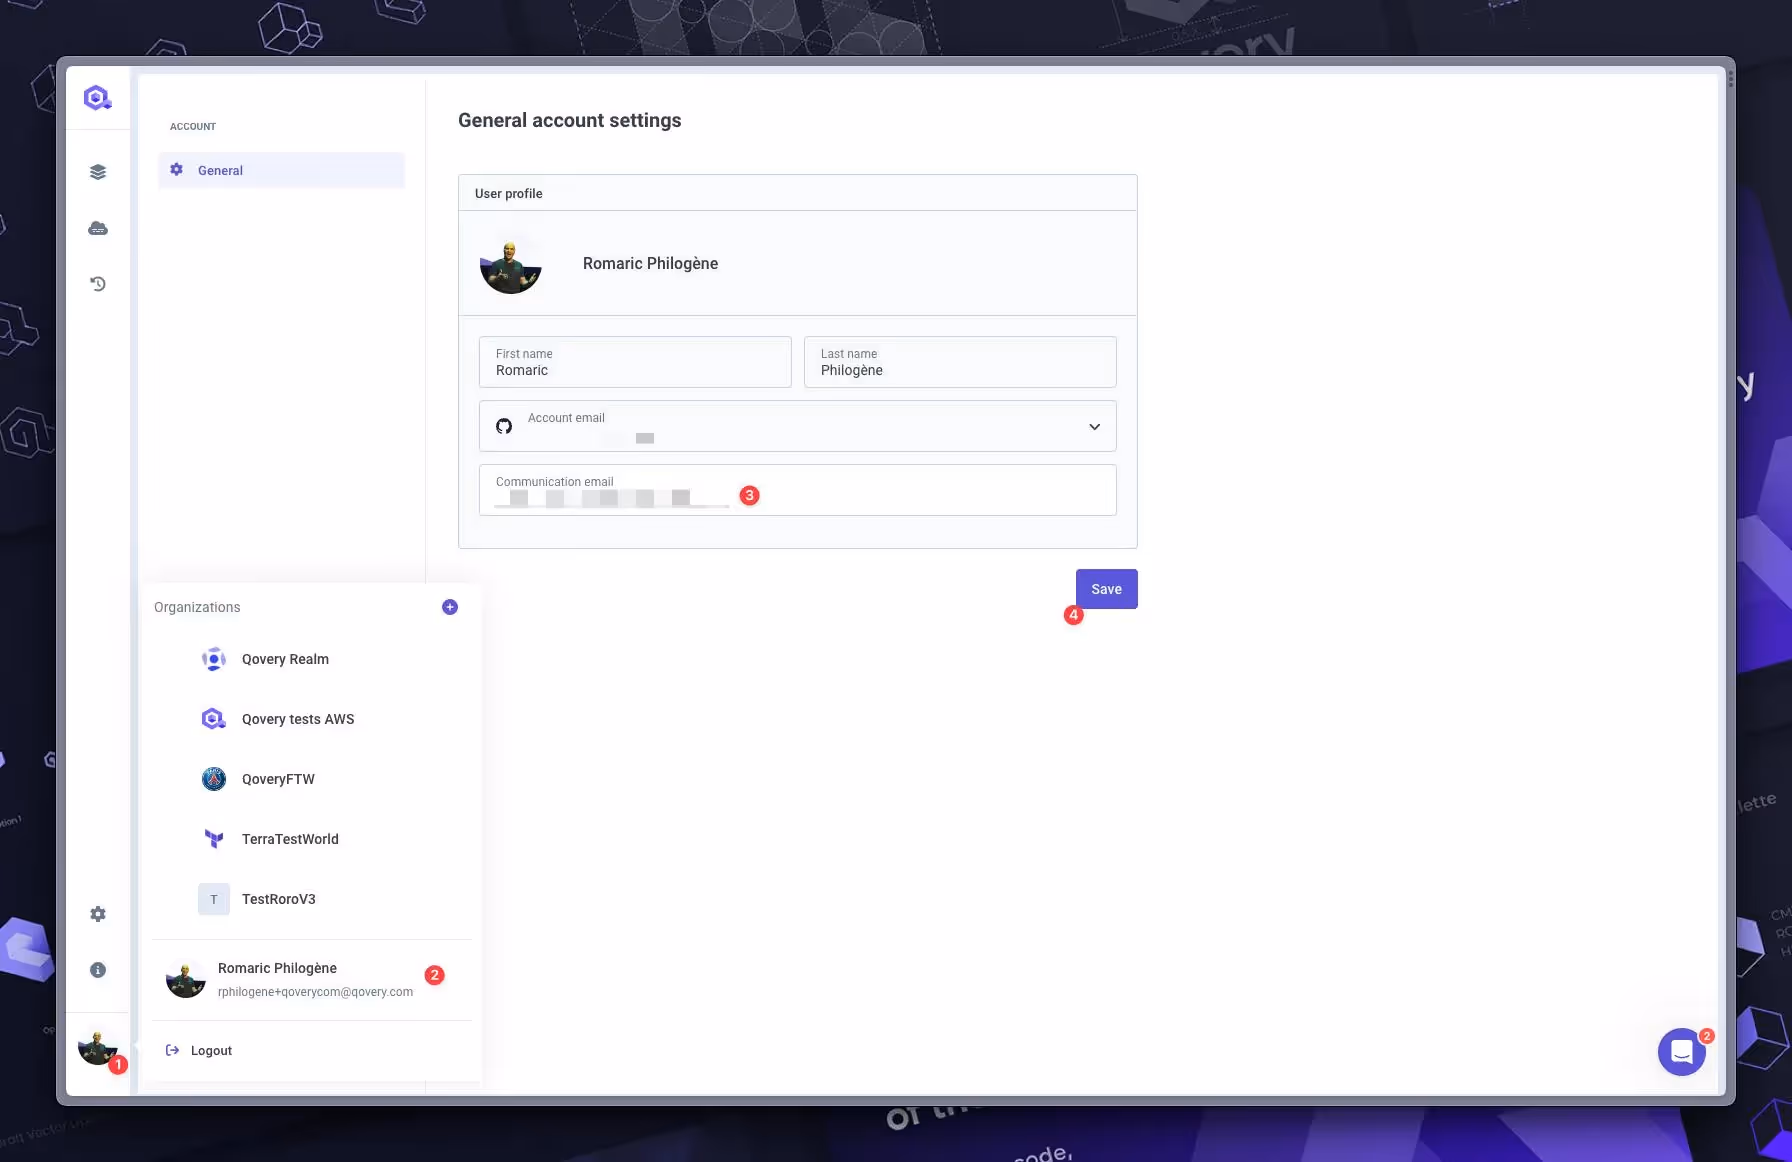
Task: Select the TerraTestWorld organization
Action: tap(289, 838)
